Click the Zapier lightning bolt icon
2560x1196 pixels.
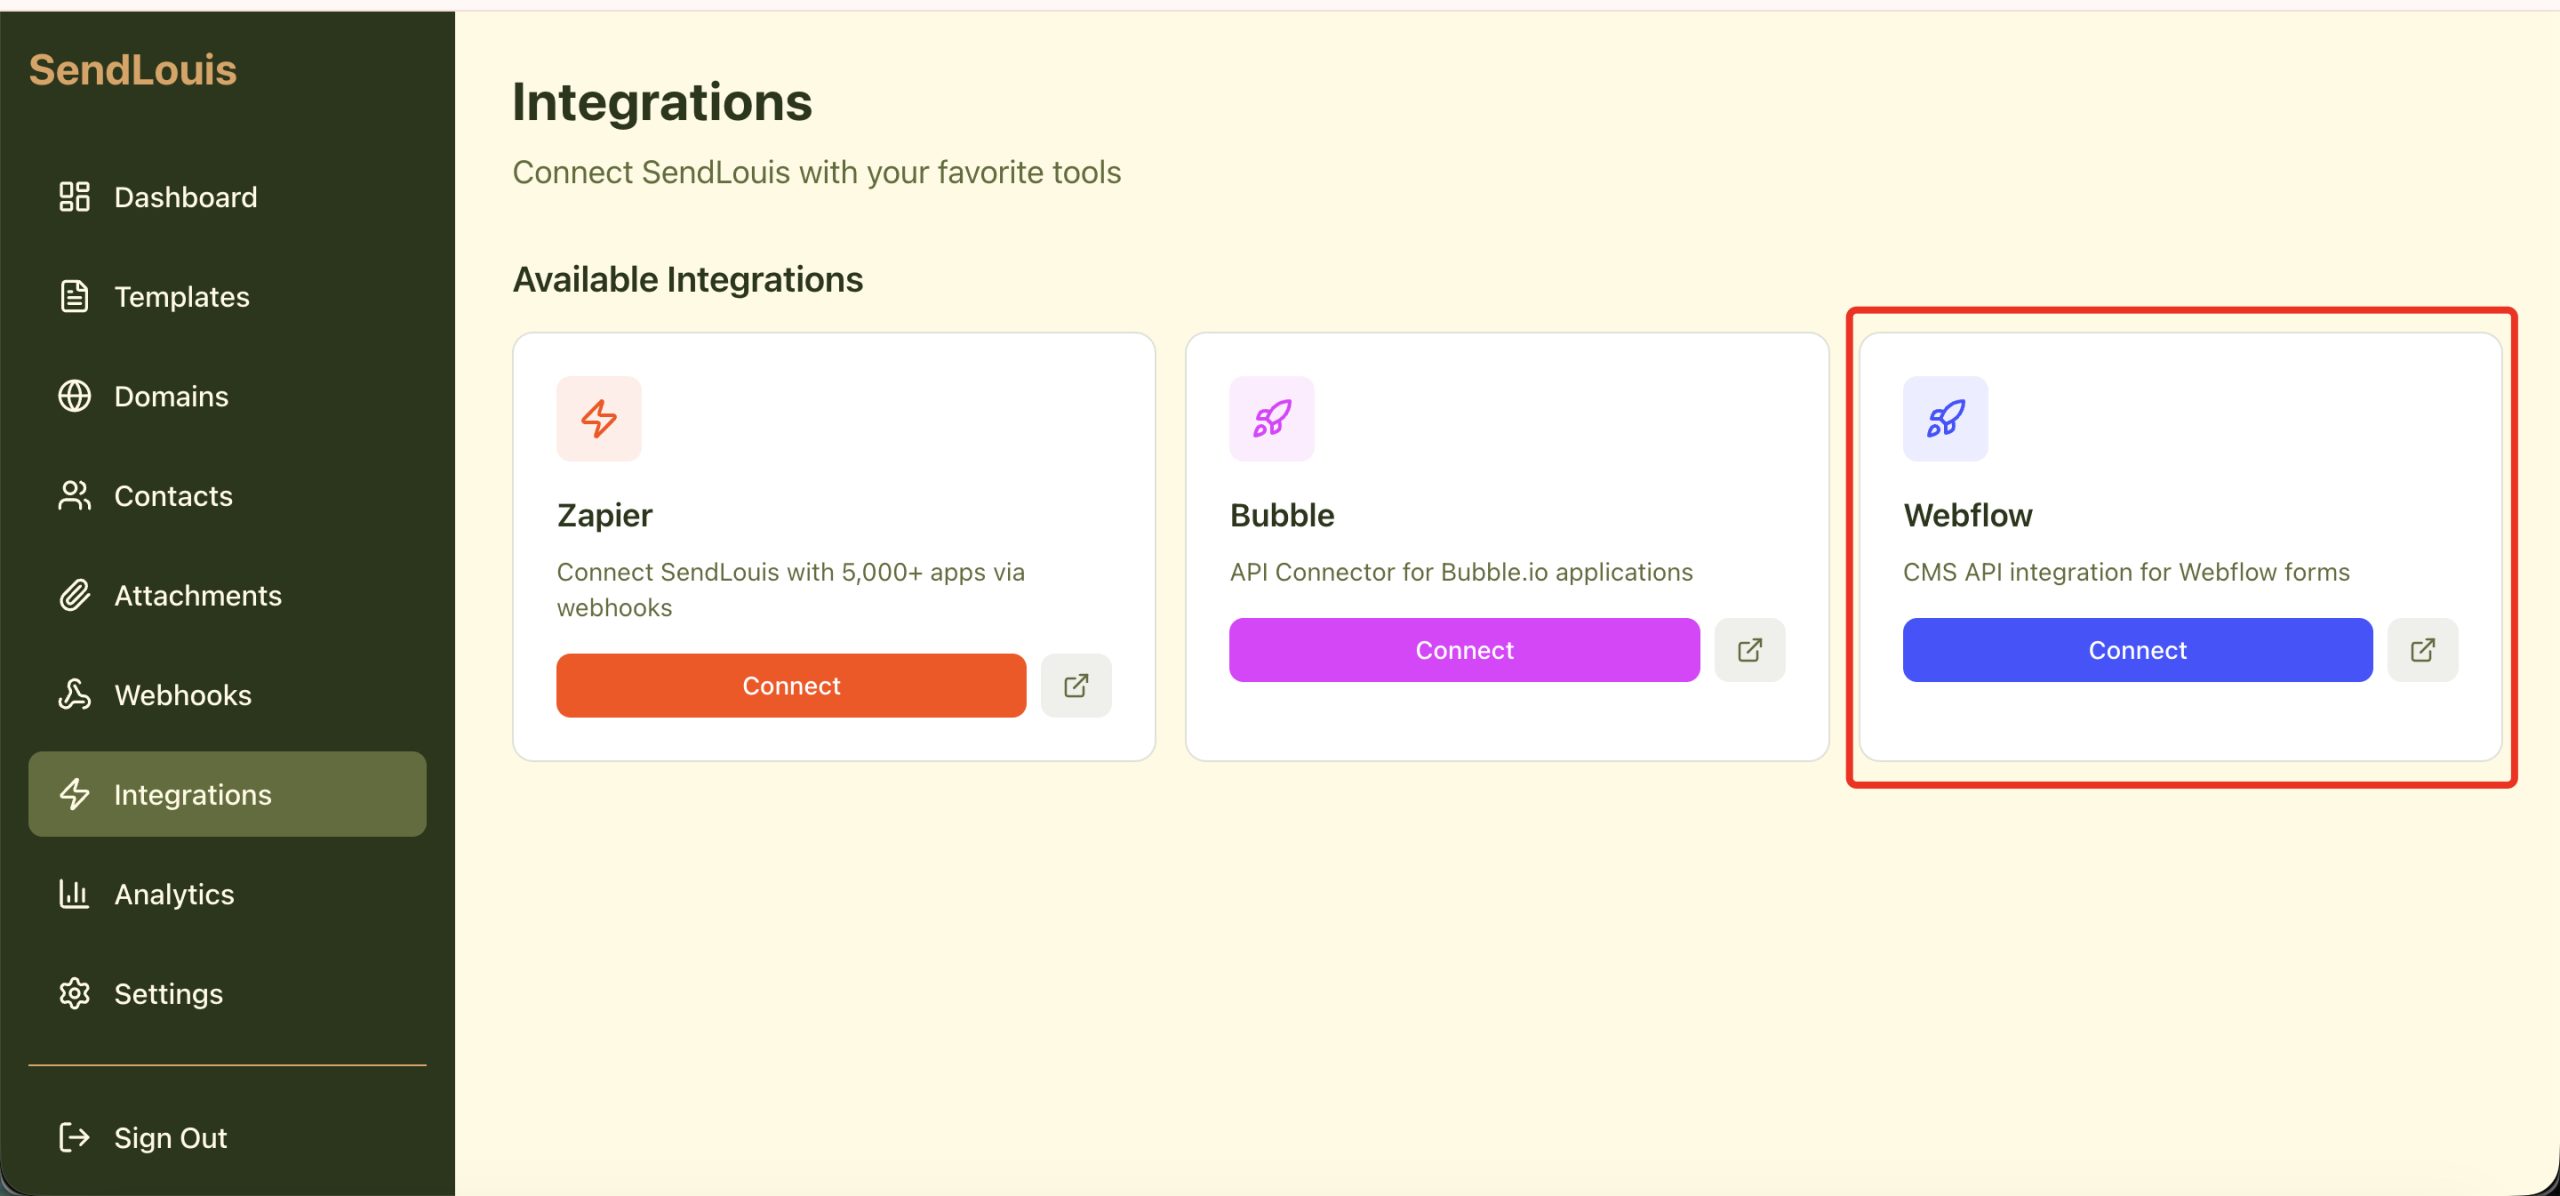point(599,419)
